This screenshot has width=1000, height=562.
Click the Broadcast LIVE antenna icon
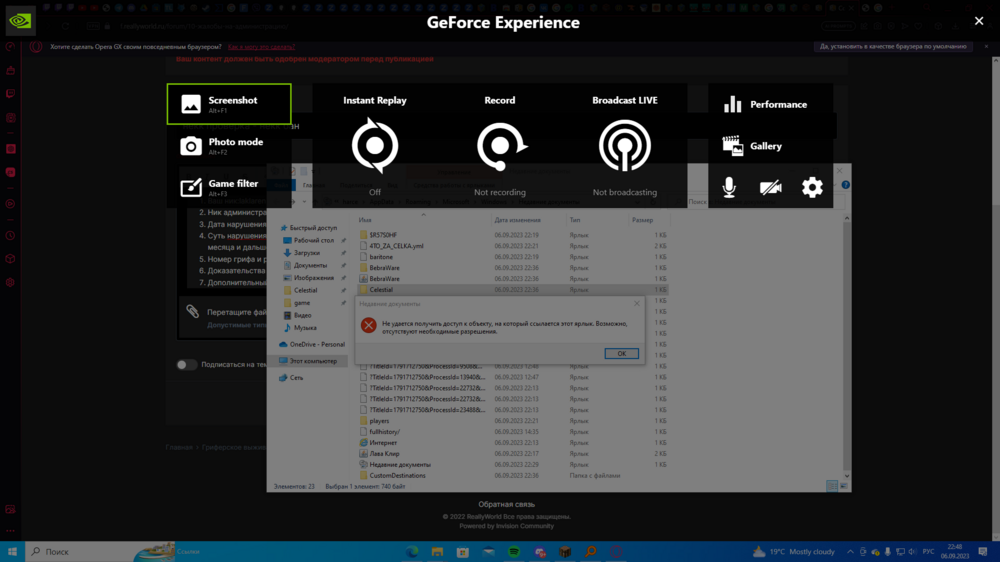624,145
